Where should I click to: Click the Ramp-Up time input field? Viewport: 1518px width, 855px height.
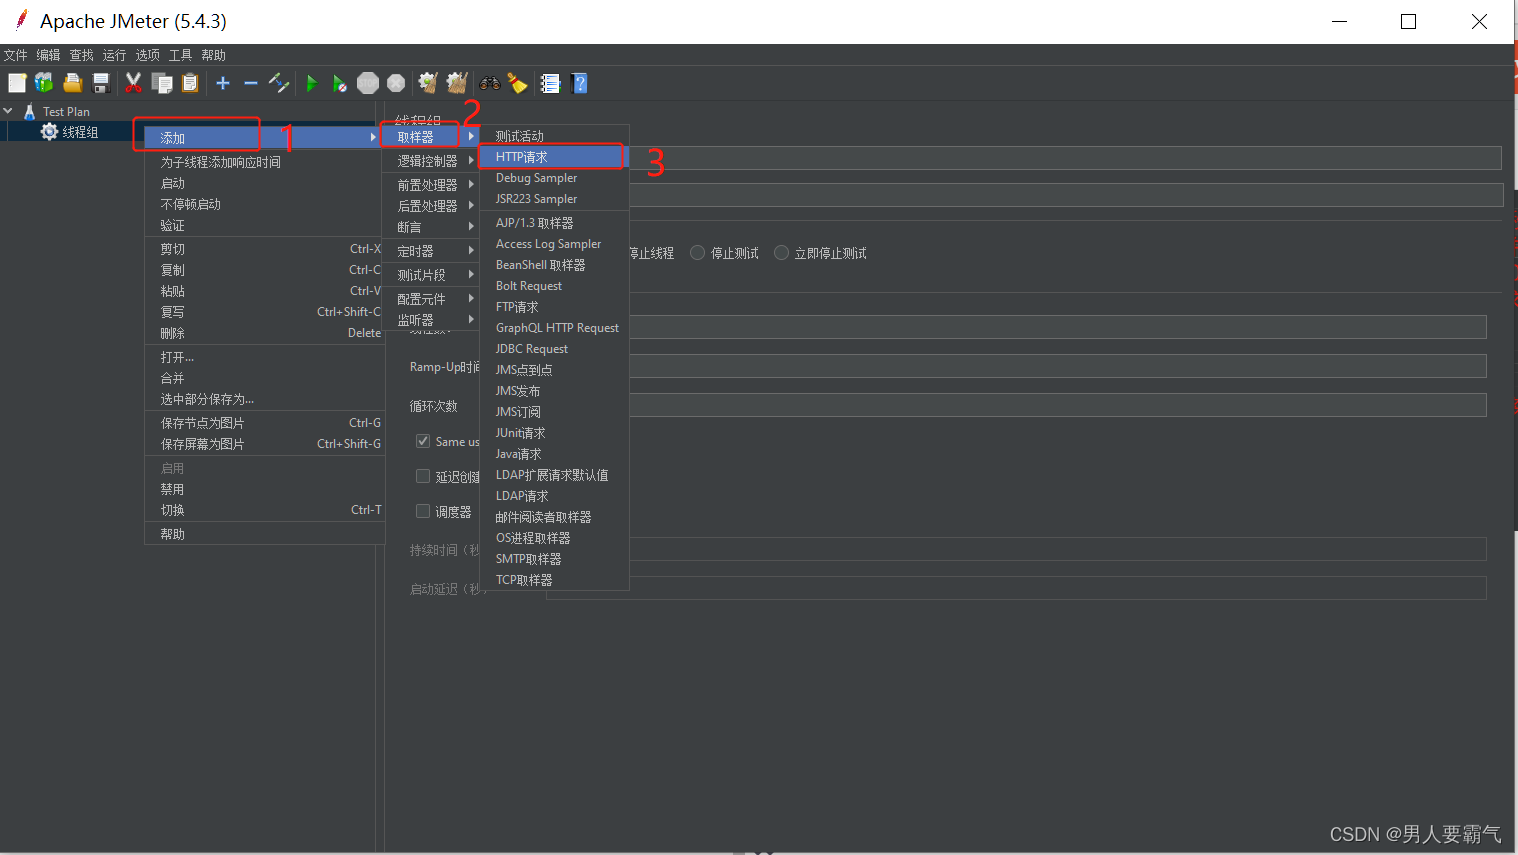pyautogui.click(x=1058, y=366)
